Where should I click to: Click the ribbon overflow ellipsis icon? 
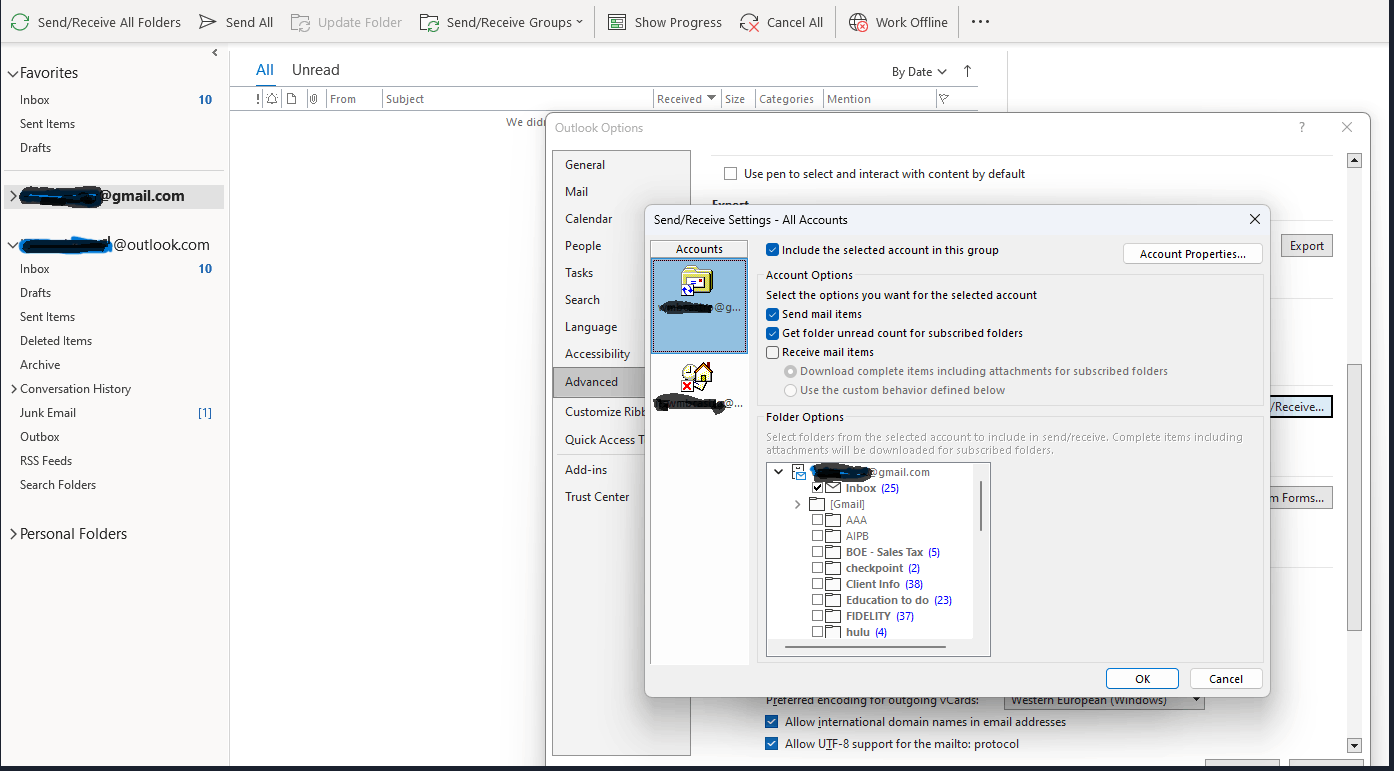click(x=980, y=21)
